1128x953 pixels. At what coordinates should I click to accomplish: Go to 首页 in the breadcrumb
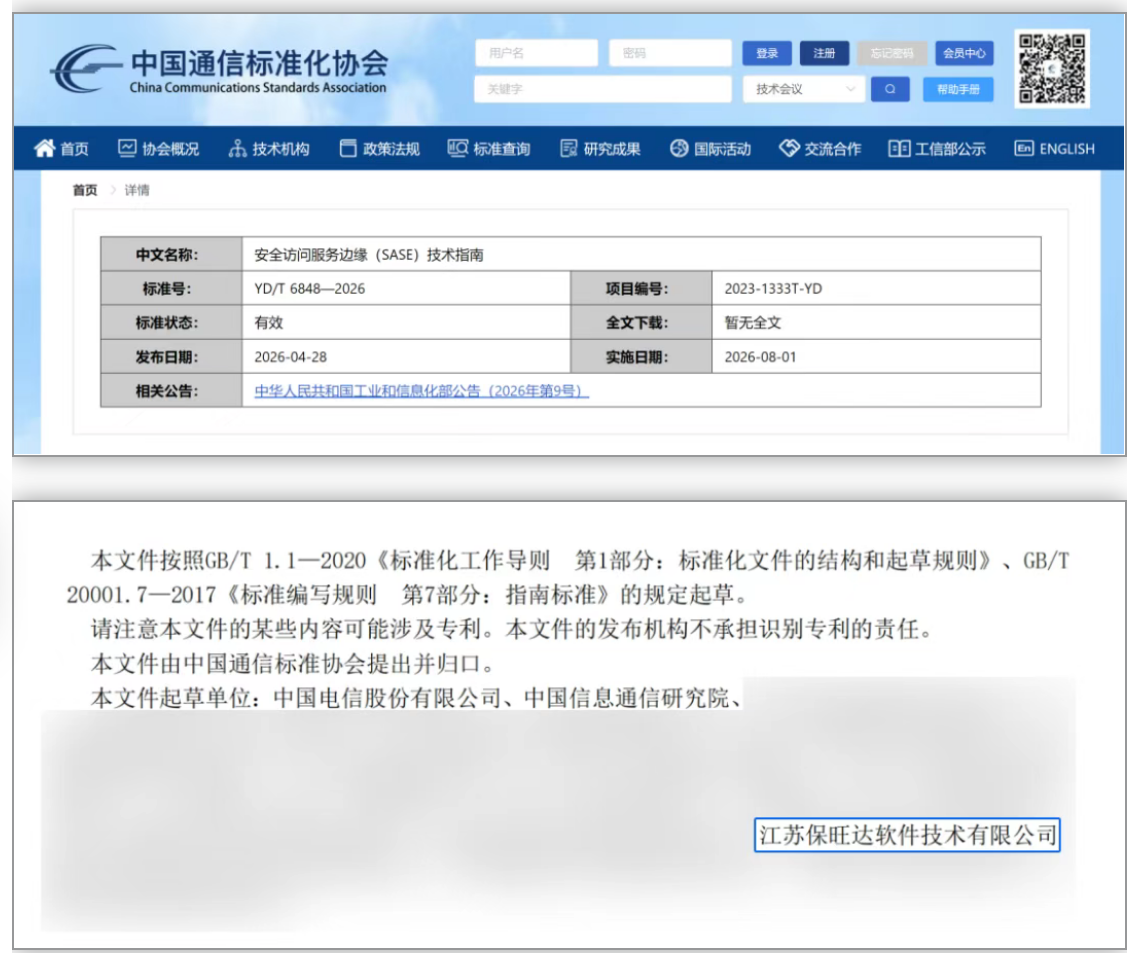pos(84,190)
